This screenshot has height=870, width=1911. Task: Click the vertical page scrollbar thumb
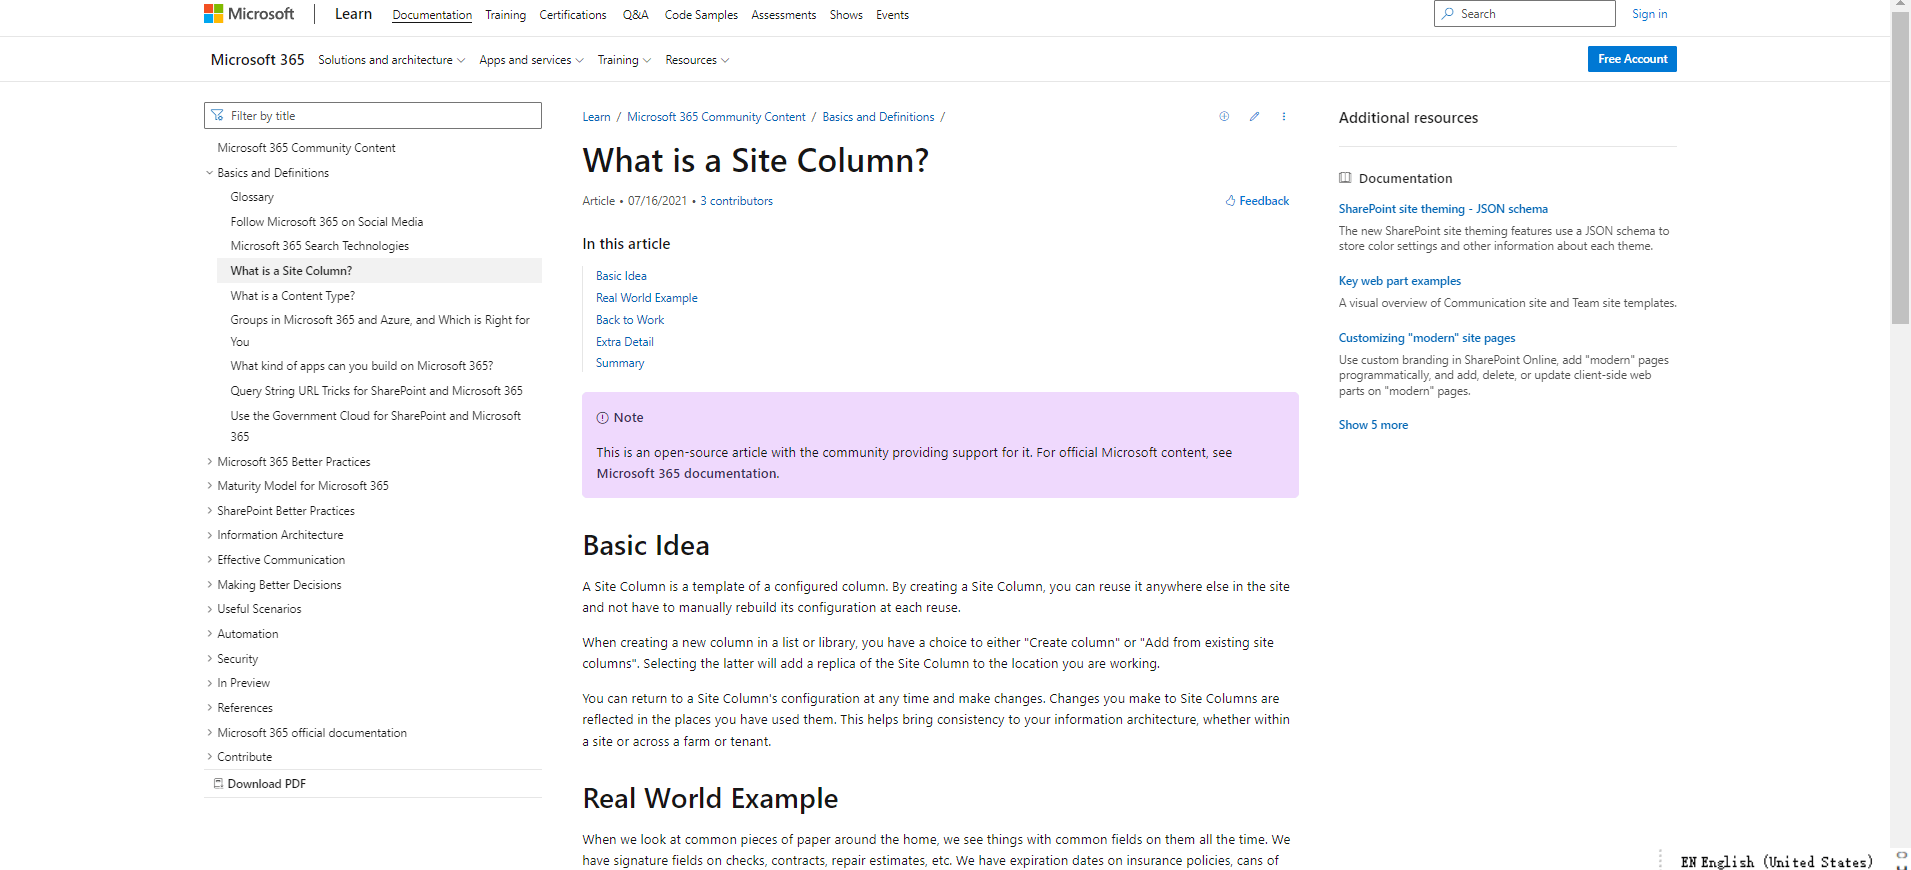click(1900, 168)
